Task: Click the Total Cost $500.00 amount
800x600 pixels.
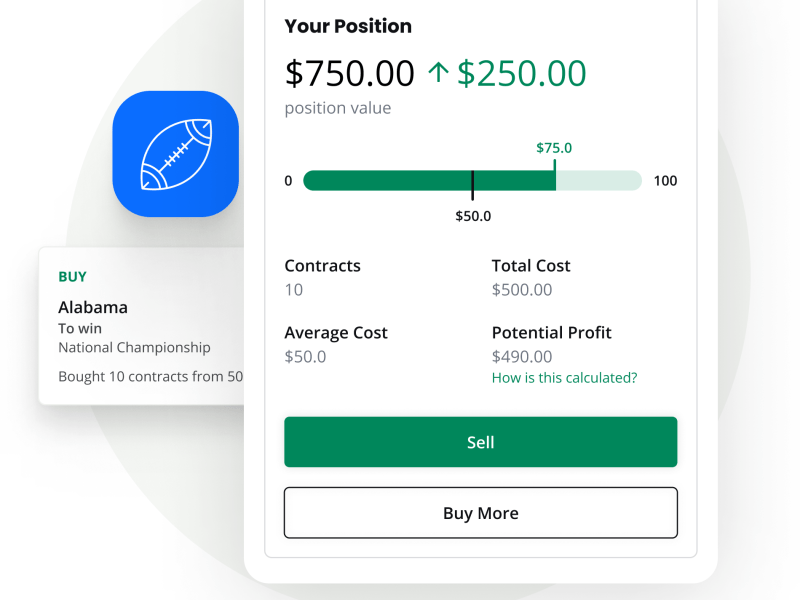Action: (522, 290)
